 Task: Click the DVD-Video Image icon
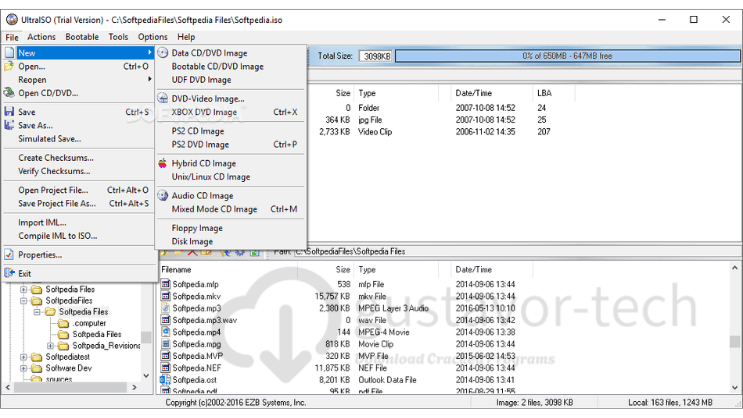(x=163, y=98)
